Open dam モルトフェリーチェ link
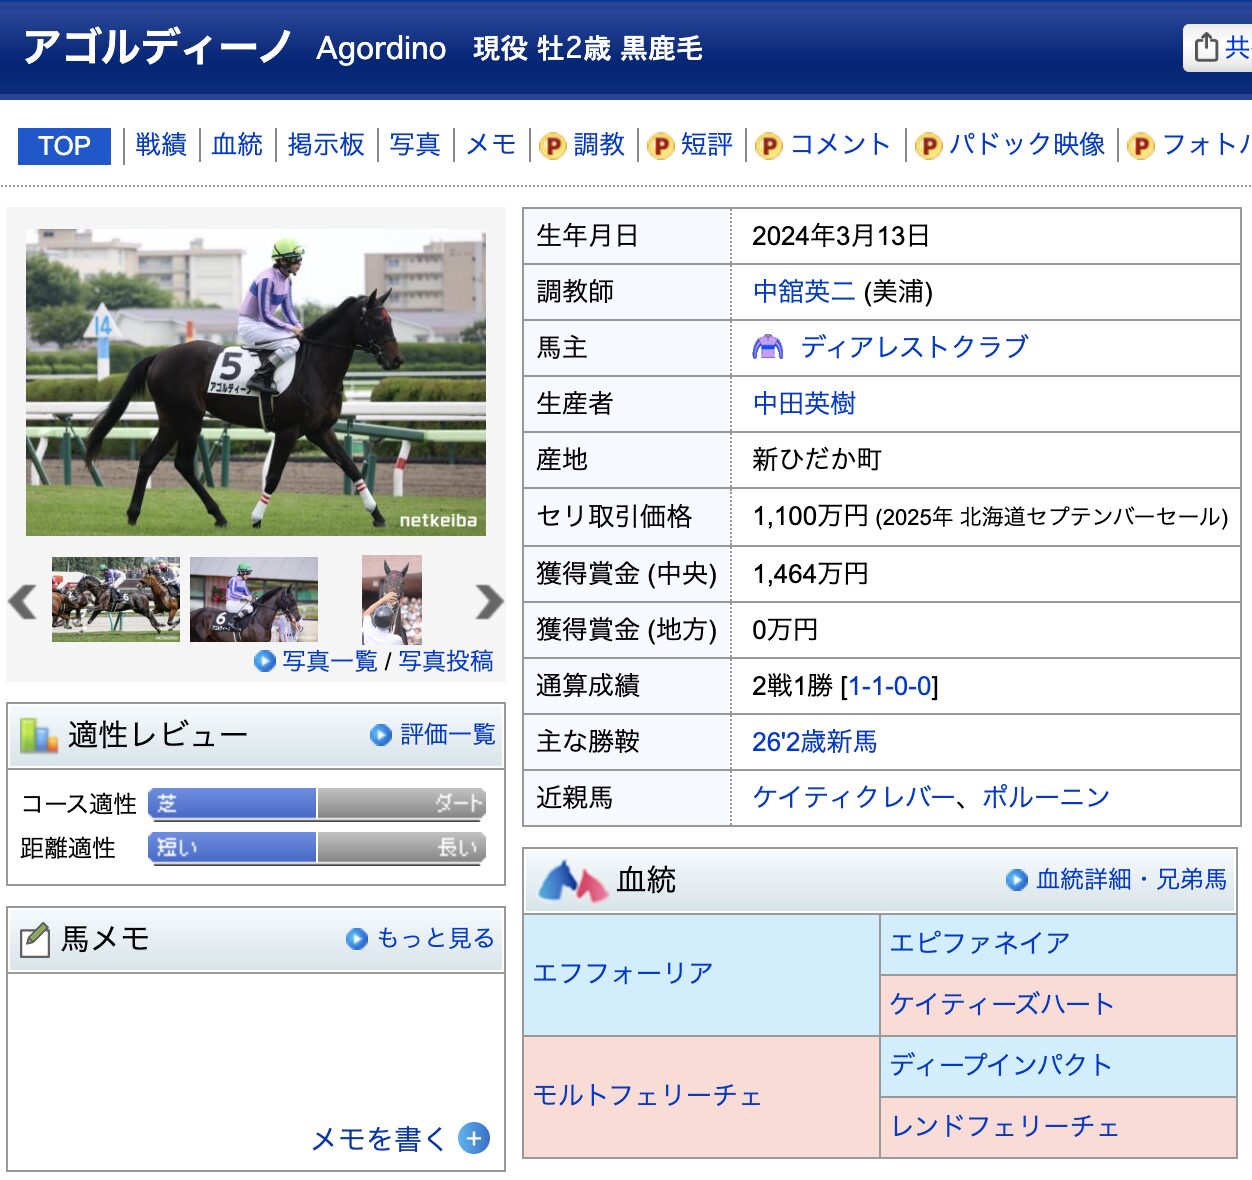Image resolution: width=1252 pixels, height=1180 pixels. (647, 1095)
